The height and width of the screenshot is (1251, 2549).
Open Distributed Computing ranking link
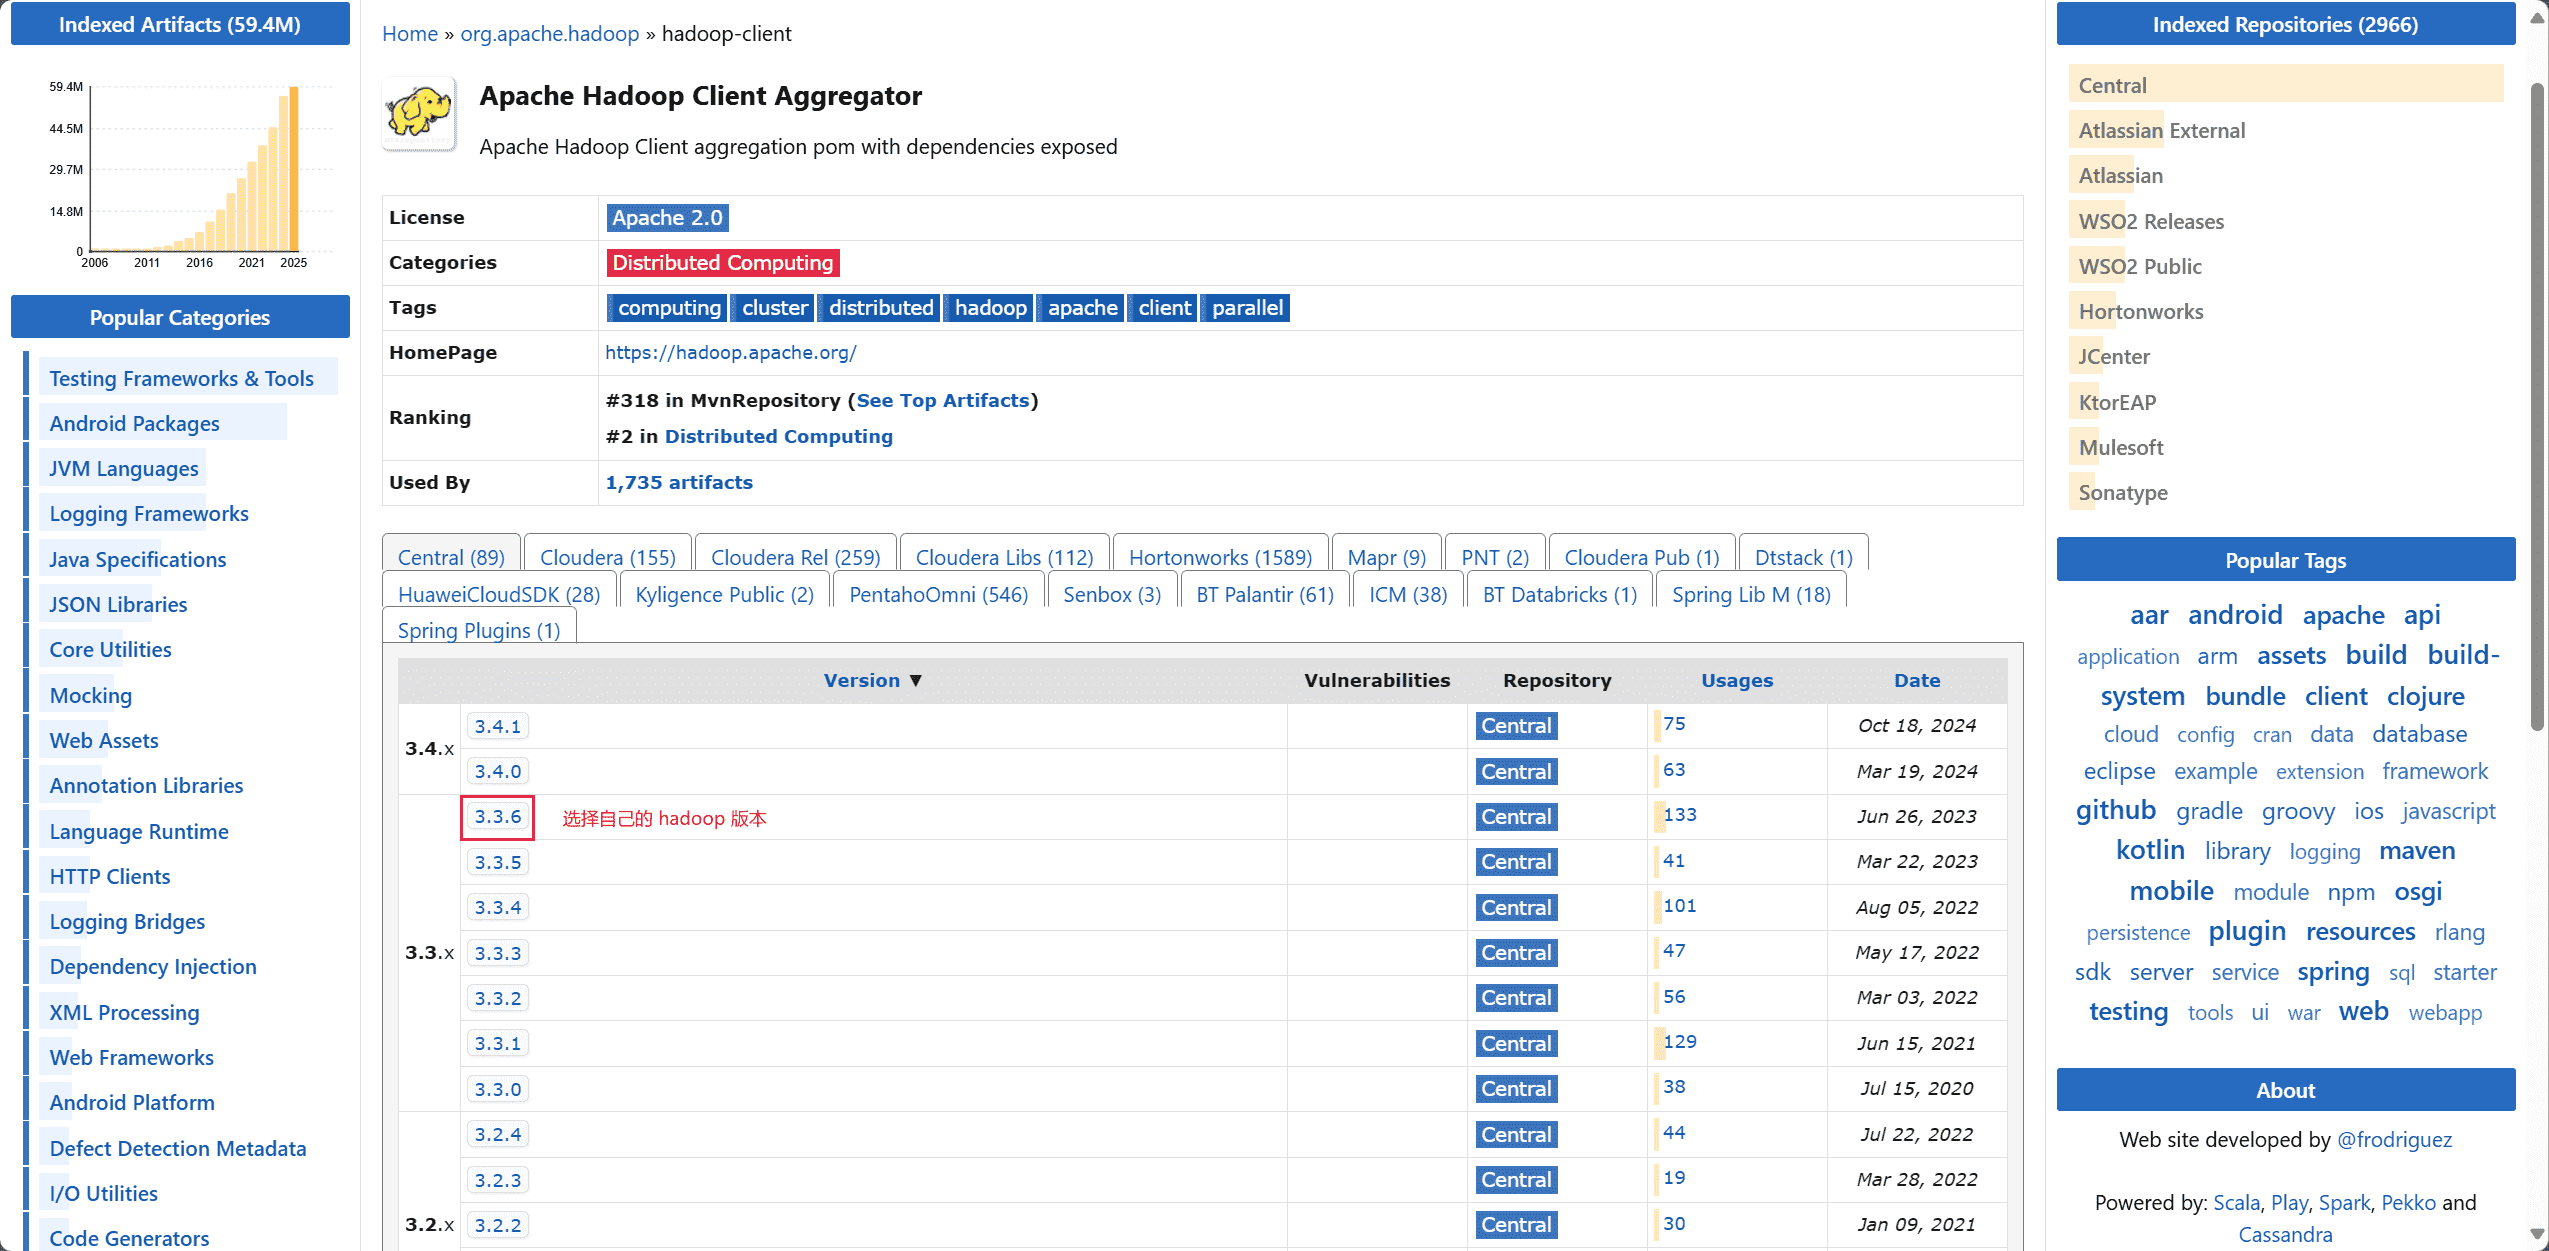coord(778,436)
